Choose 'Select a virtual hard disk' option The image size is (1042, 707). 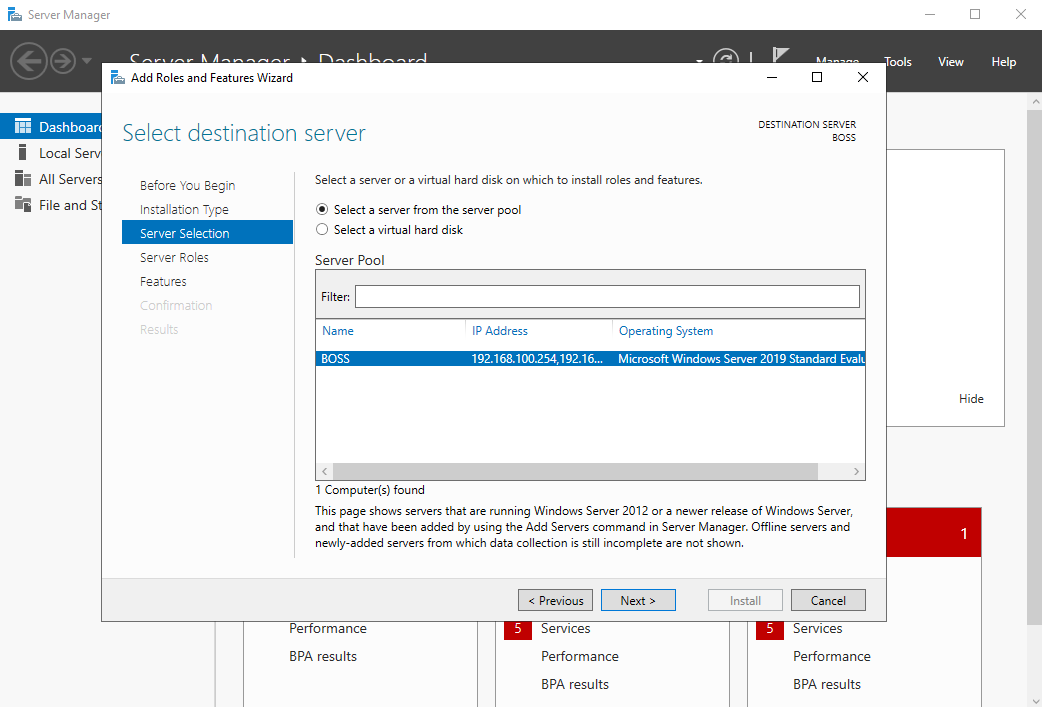pyautogui.click(x=322, y=230)
